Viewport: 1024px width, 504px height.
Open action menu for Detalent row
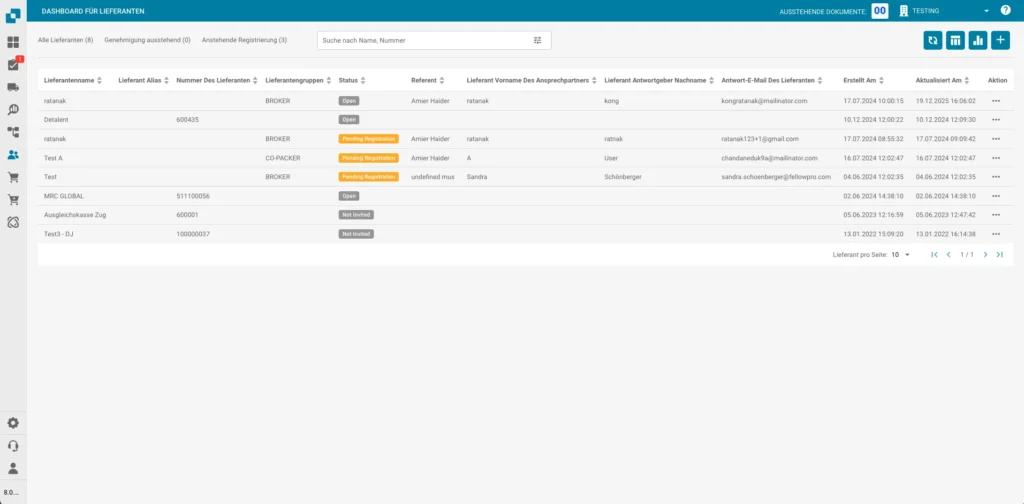point(996,120)
